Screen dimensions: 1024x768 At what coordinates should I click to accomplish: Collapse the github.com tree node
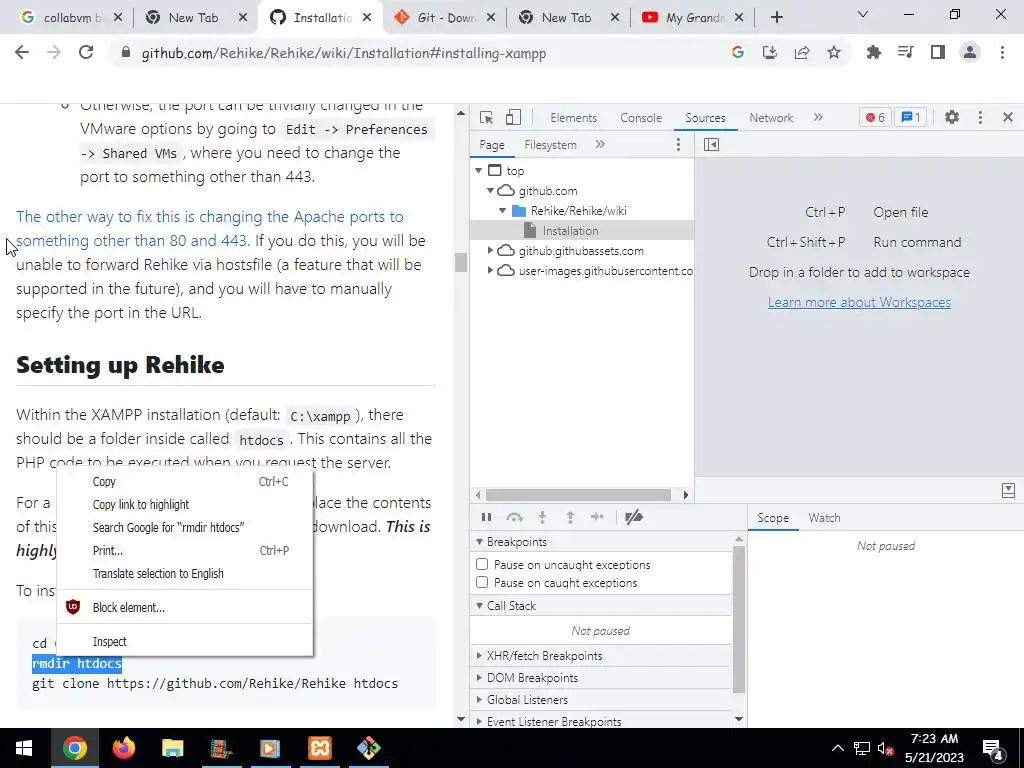pos(490,191)
